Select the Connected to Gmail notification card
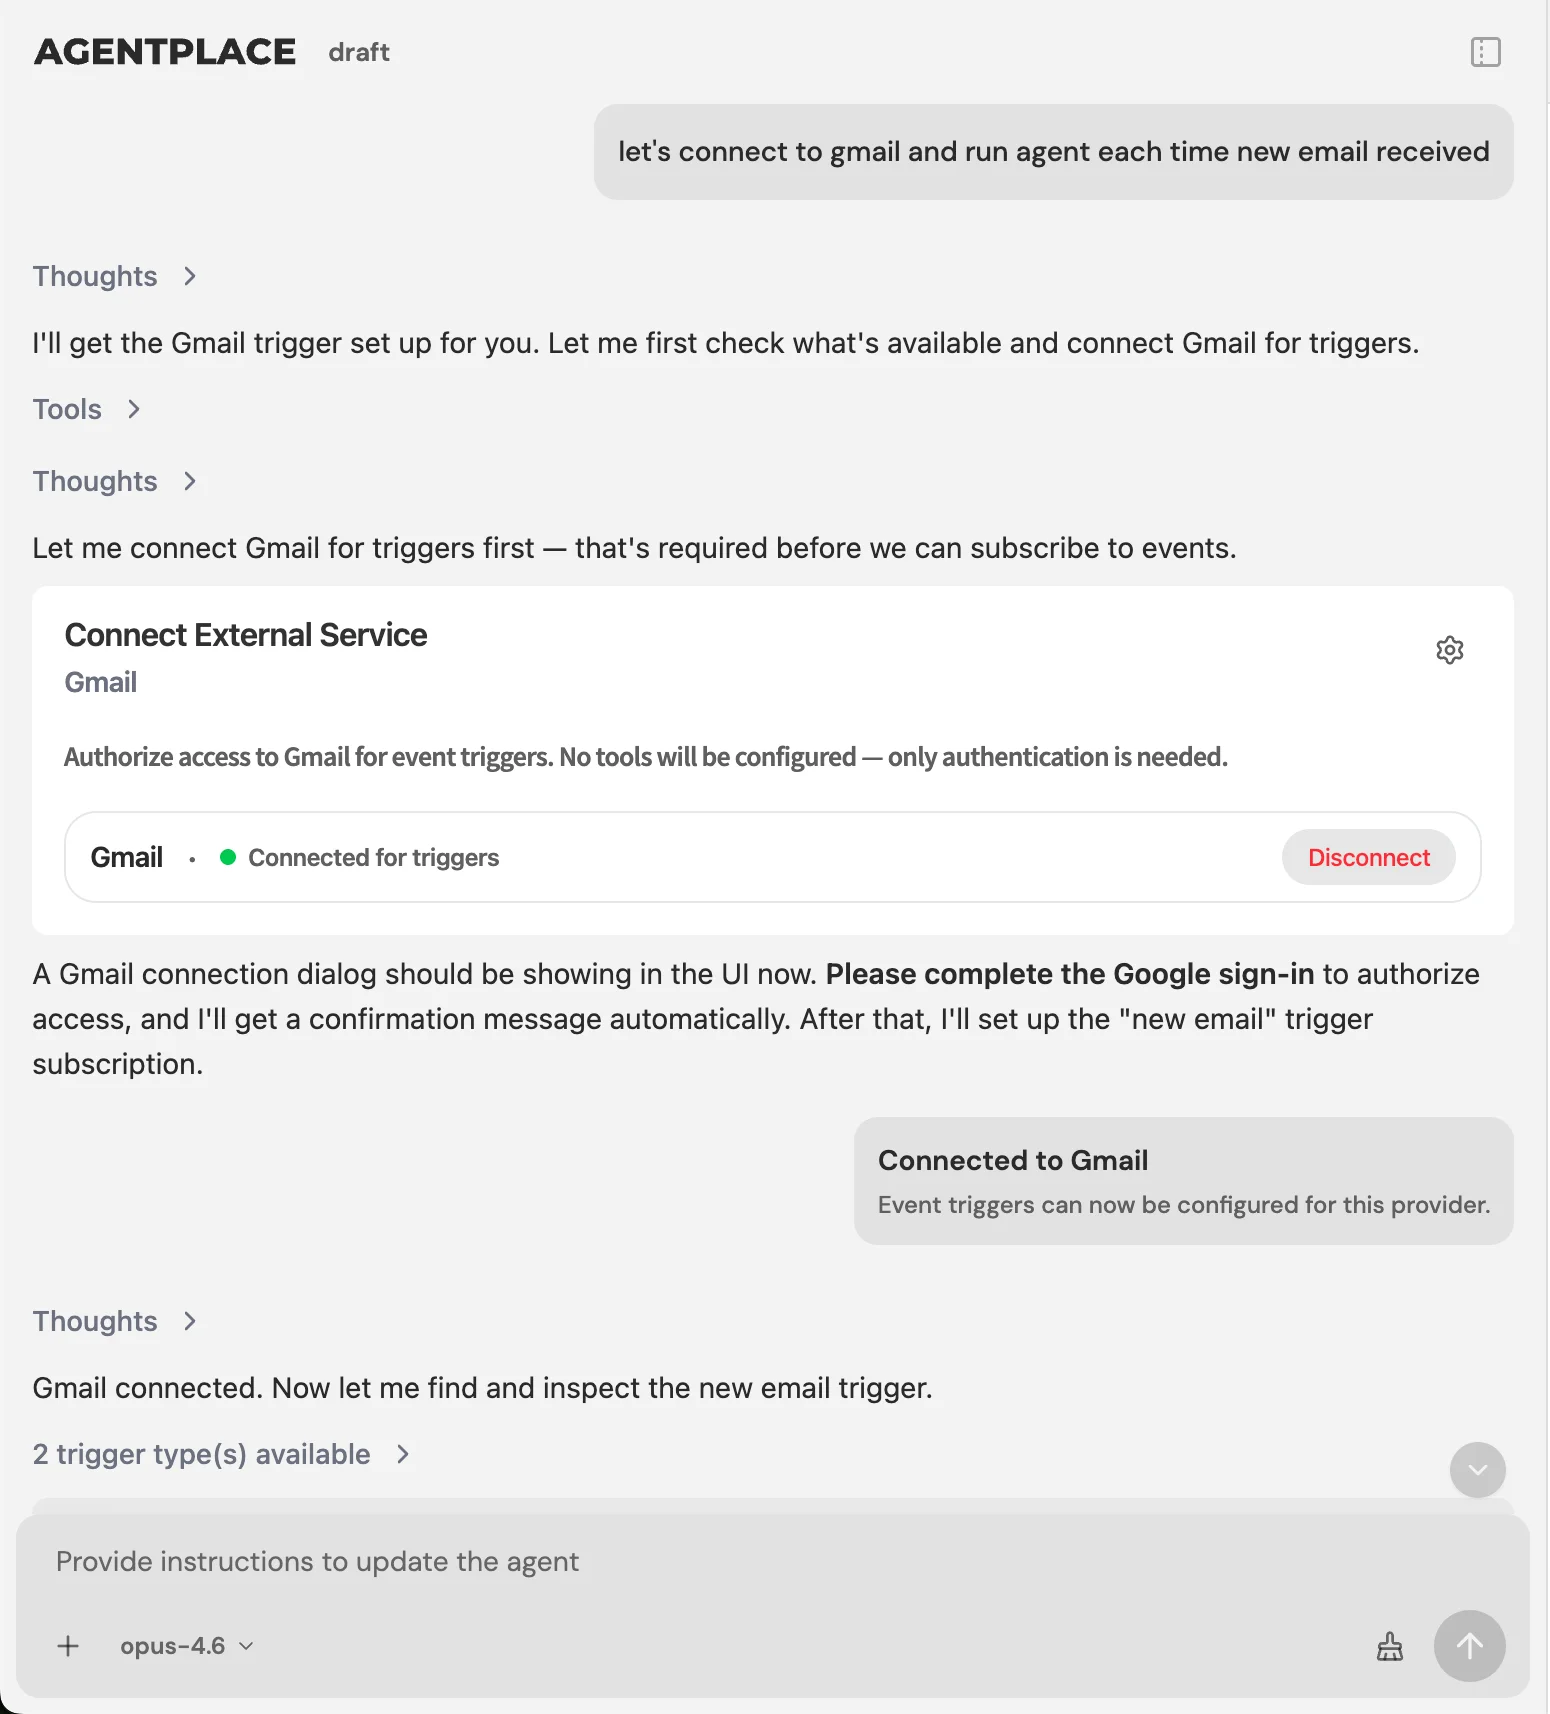Screen dimensions: 1550x1714 point(1183,1181)
